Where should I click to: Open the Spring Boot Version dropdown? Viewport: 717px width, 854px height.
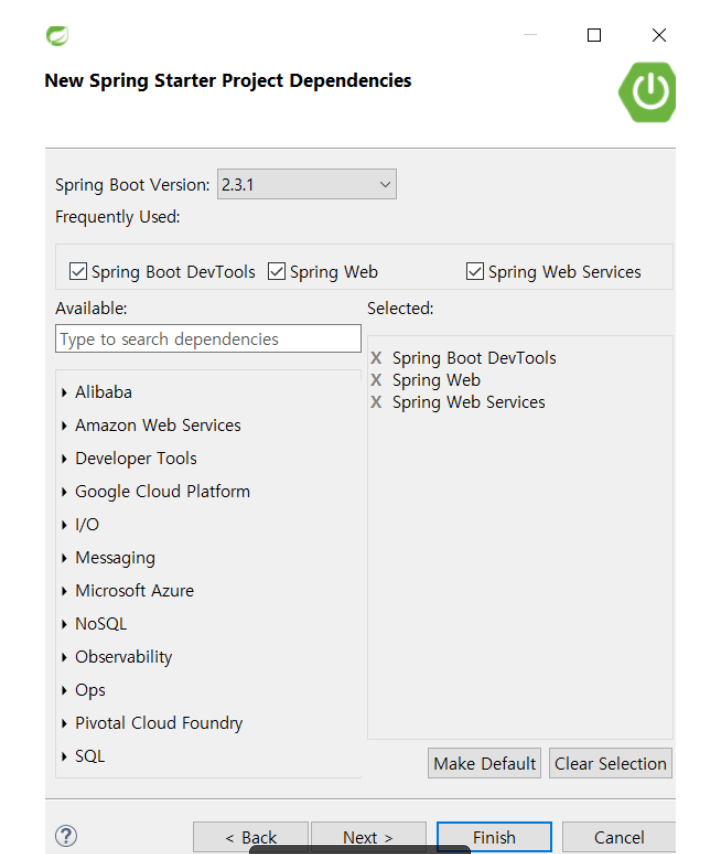pos(306,184)
